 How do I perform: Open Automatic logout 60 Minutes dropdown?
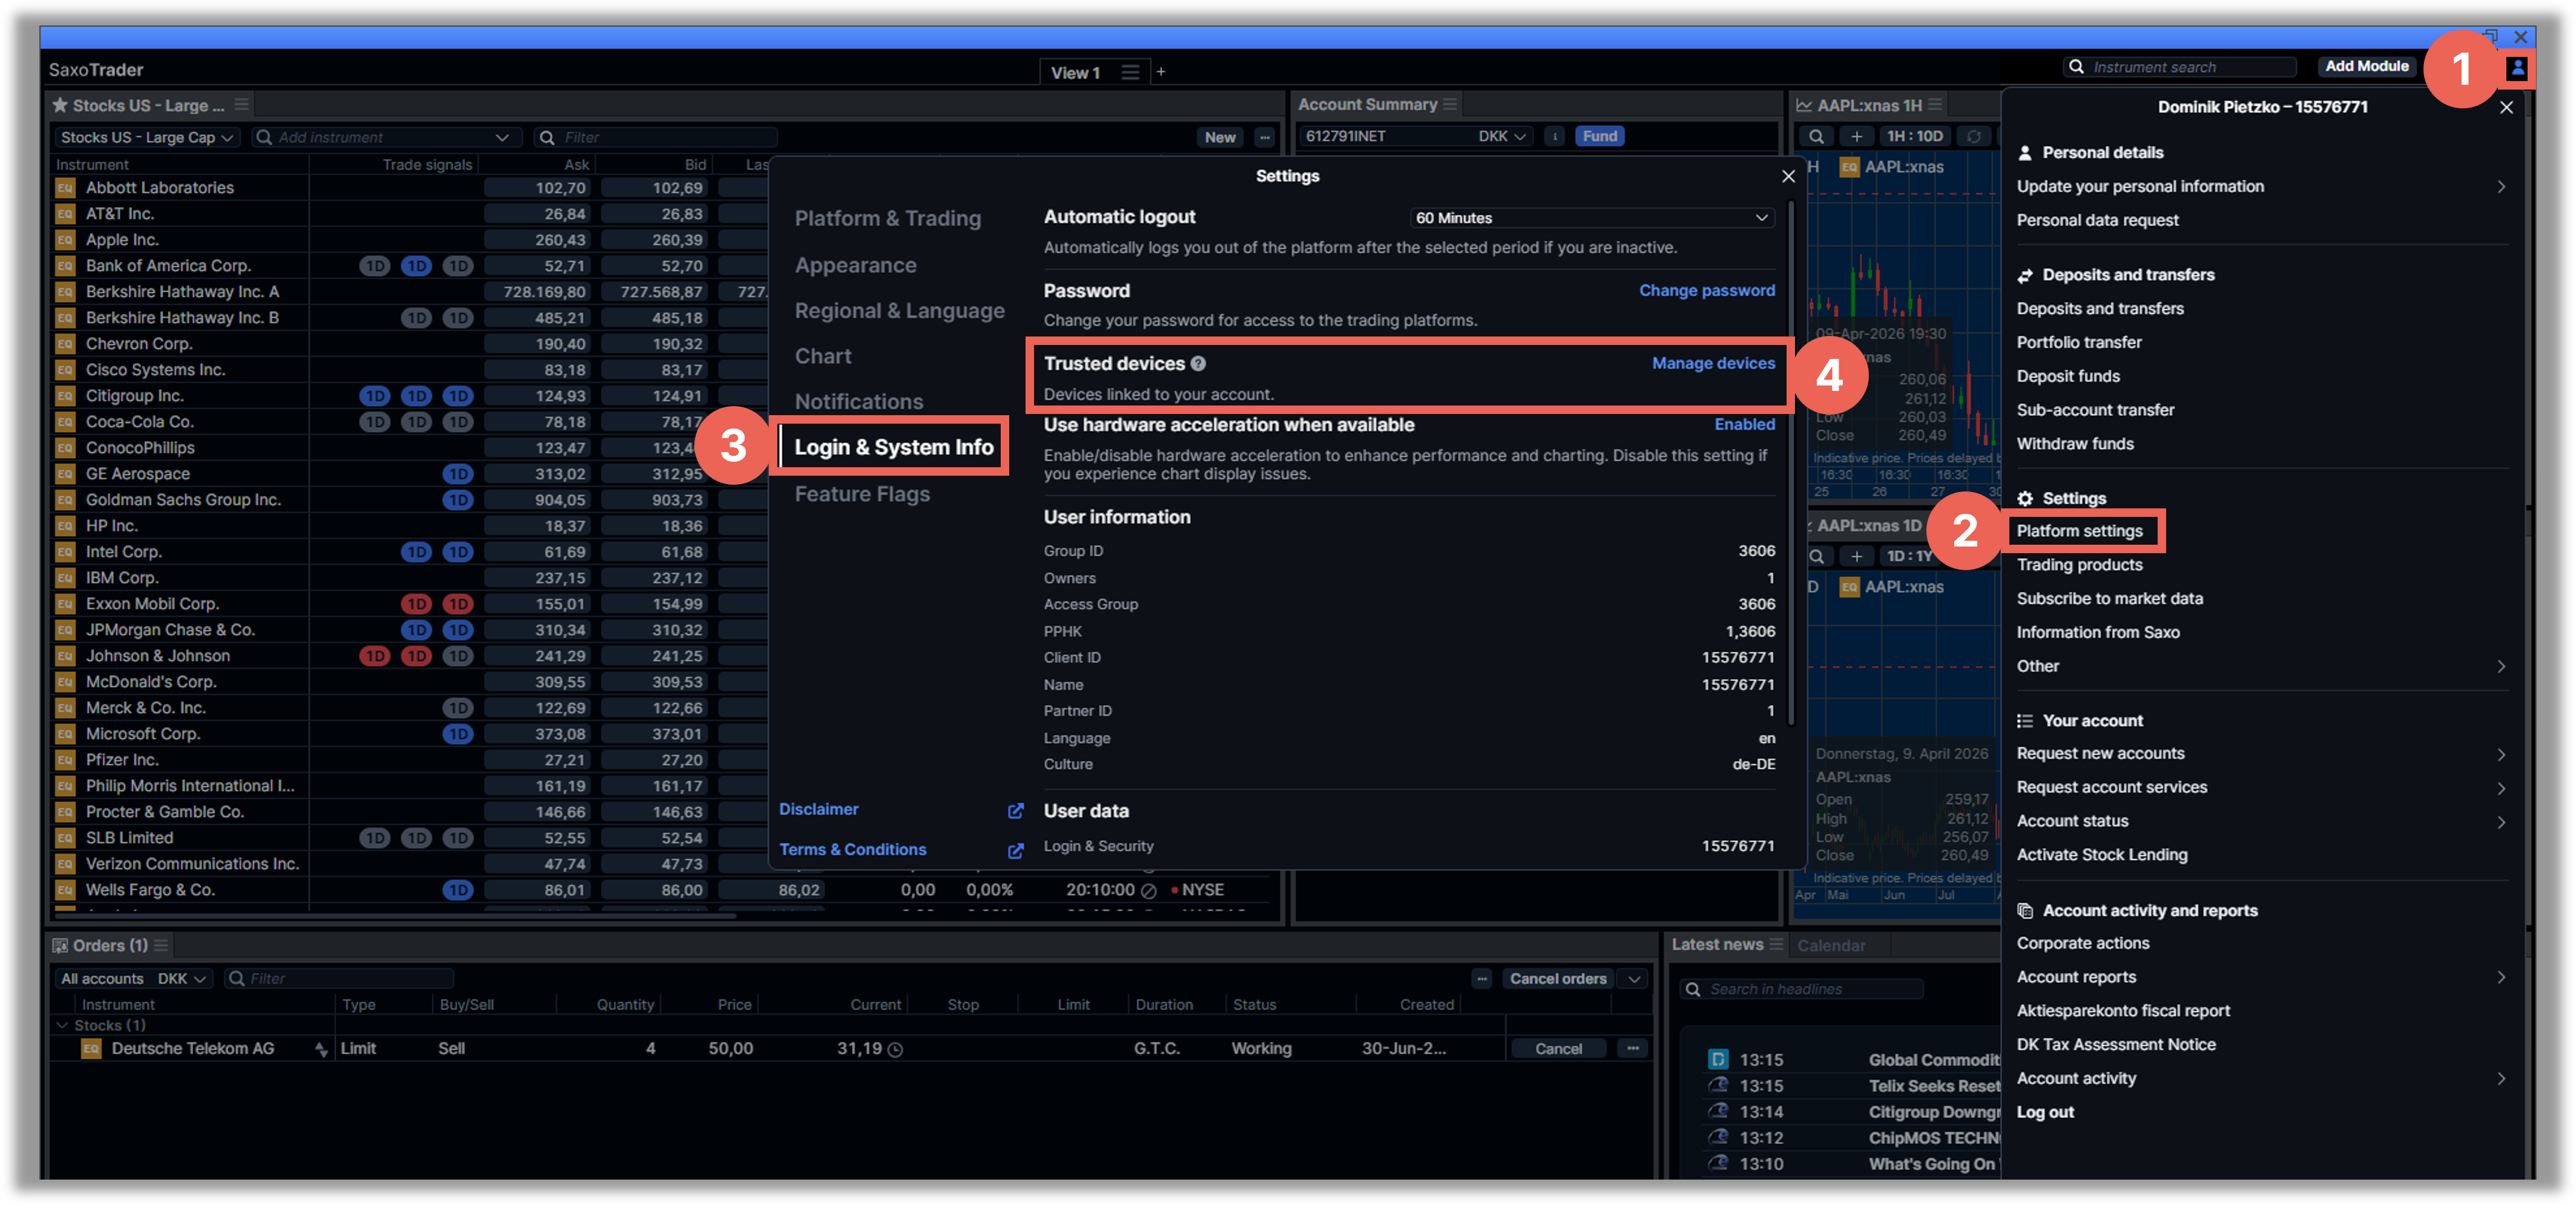[x=1592, y=218]
